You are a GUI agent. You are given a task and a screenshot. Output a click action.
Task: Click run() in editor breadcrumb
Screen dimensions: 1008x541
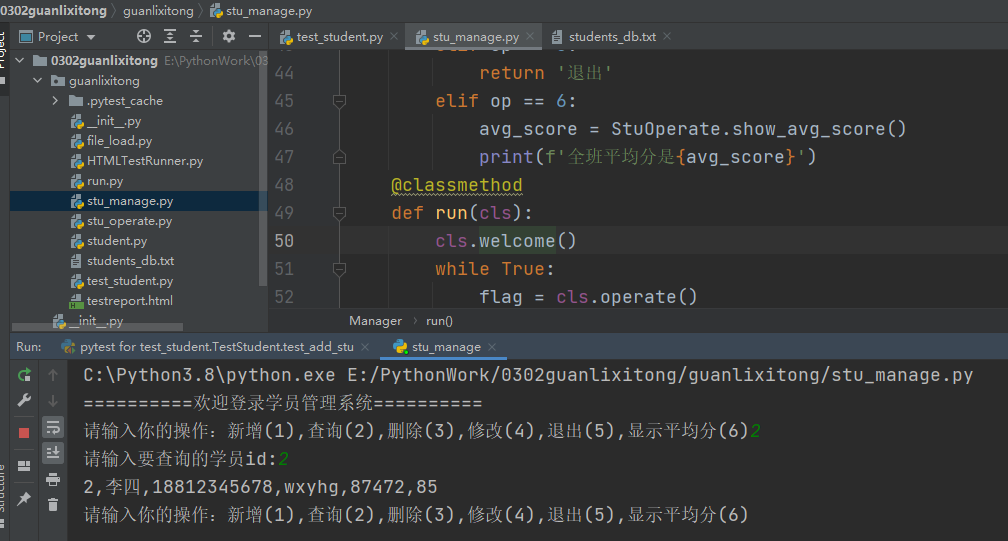[x=439, y=321]
